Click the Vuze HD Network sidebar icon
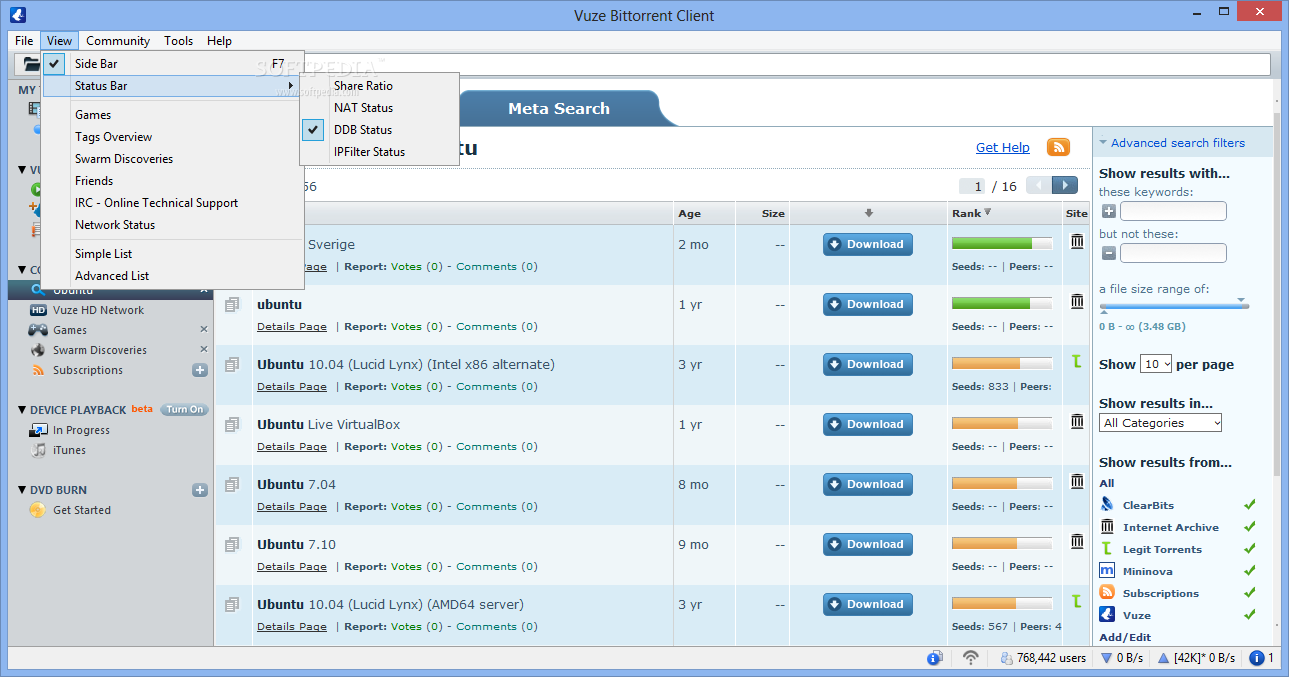This screenshot has height=677, width=1289. tap(38, 310)
